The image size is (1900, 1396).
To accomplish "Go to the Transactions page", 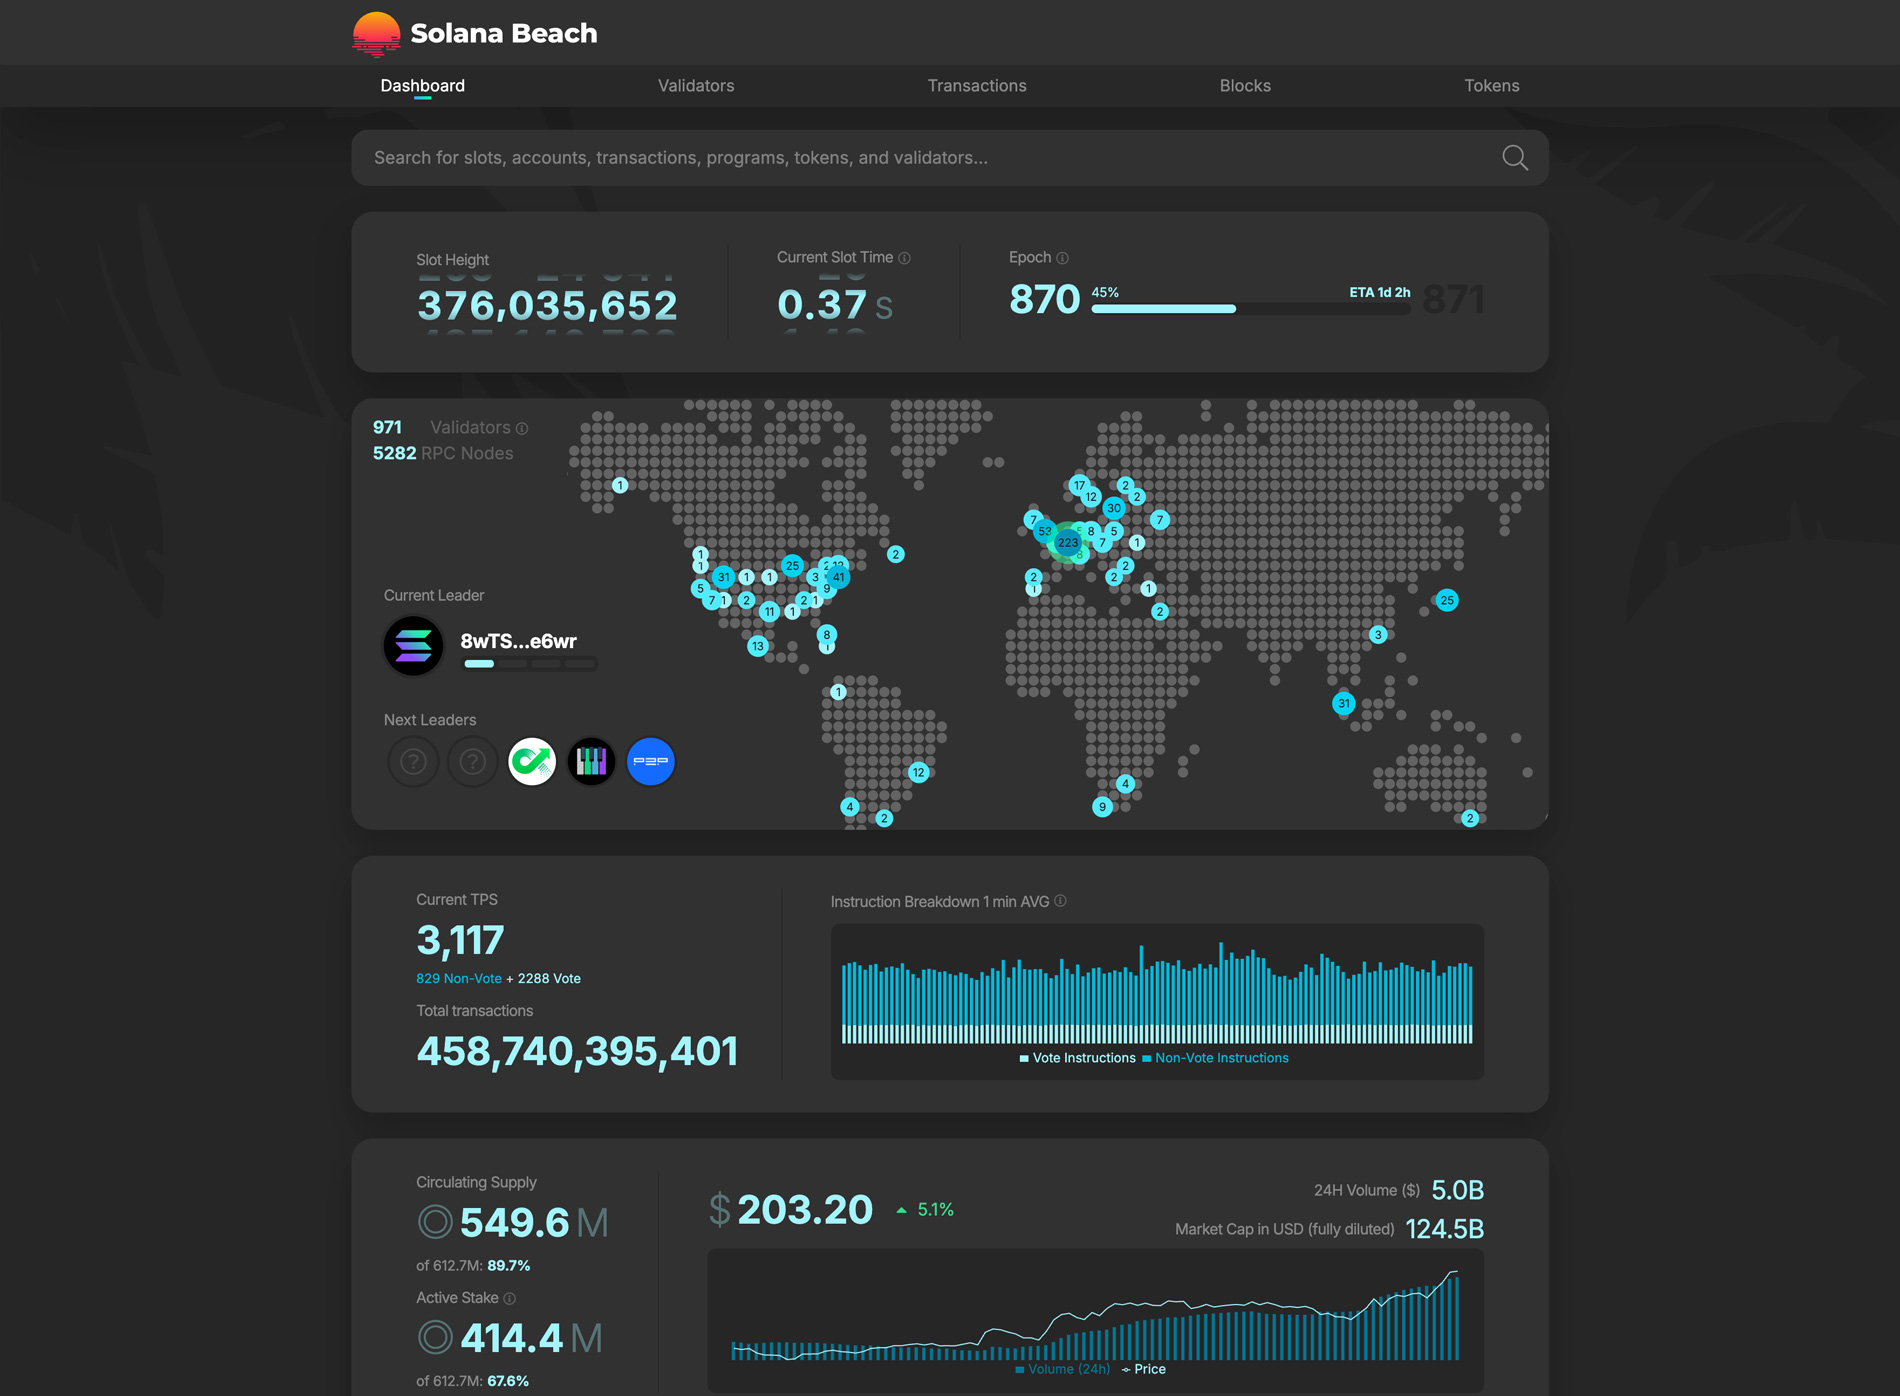I will point(977,86).
